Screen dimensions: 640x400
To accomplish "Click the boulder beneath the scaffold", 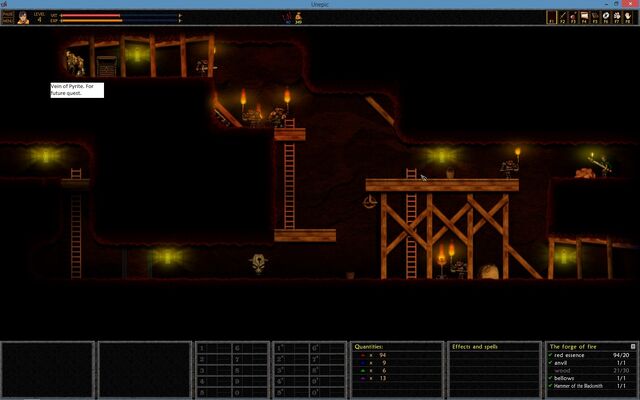I will click(489, 272).
